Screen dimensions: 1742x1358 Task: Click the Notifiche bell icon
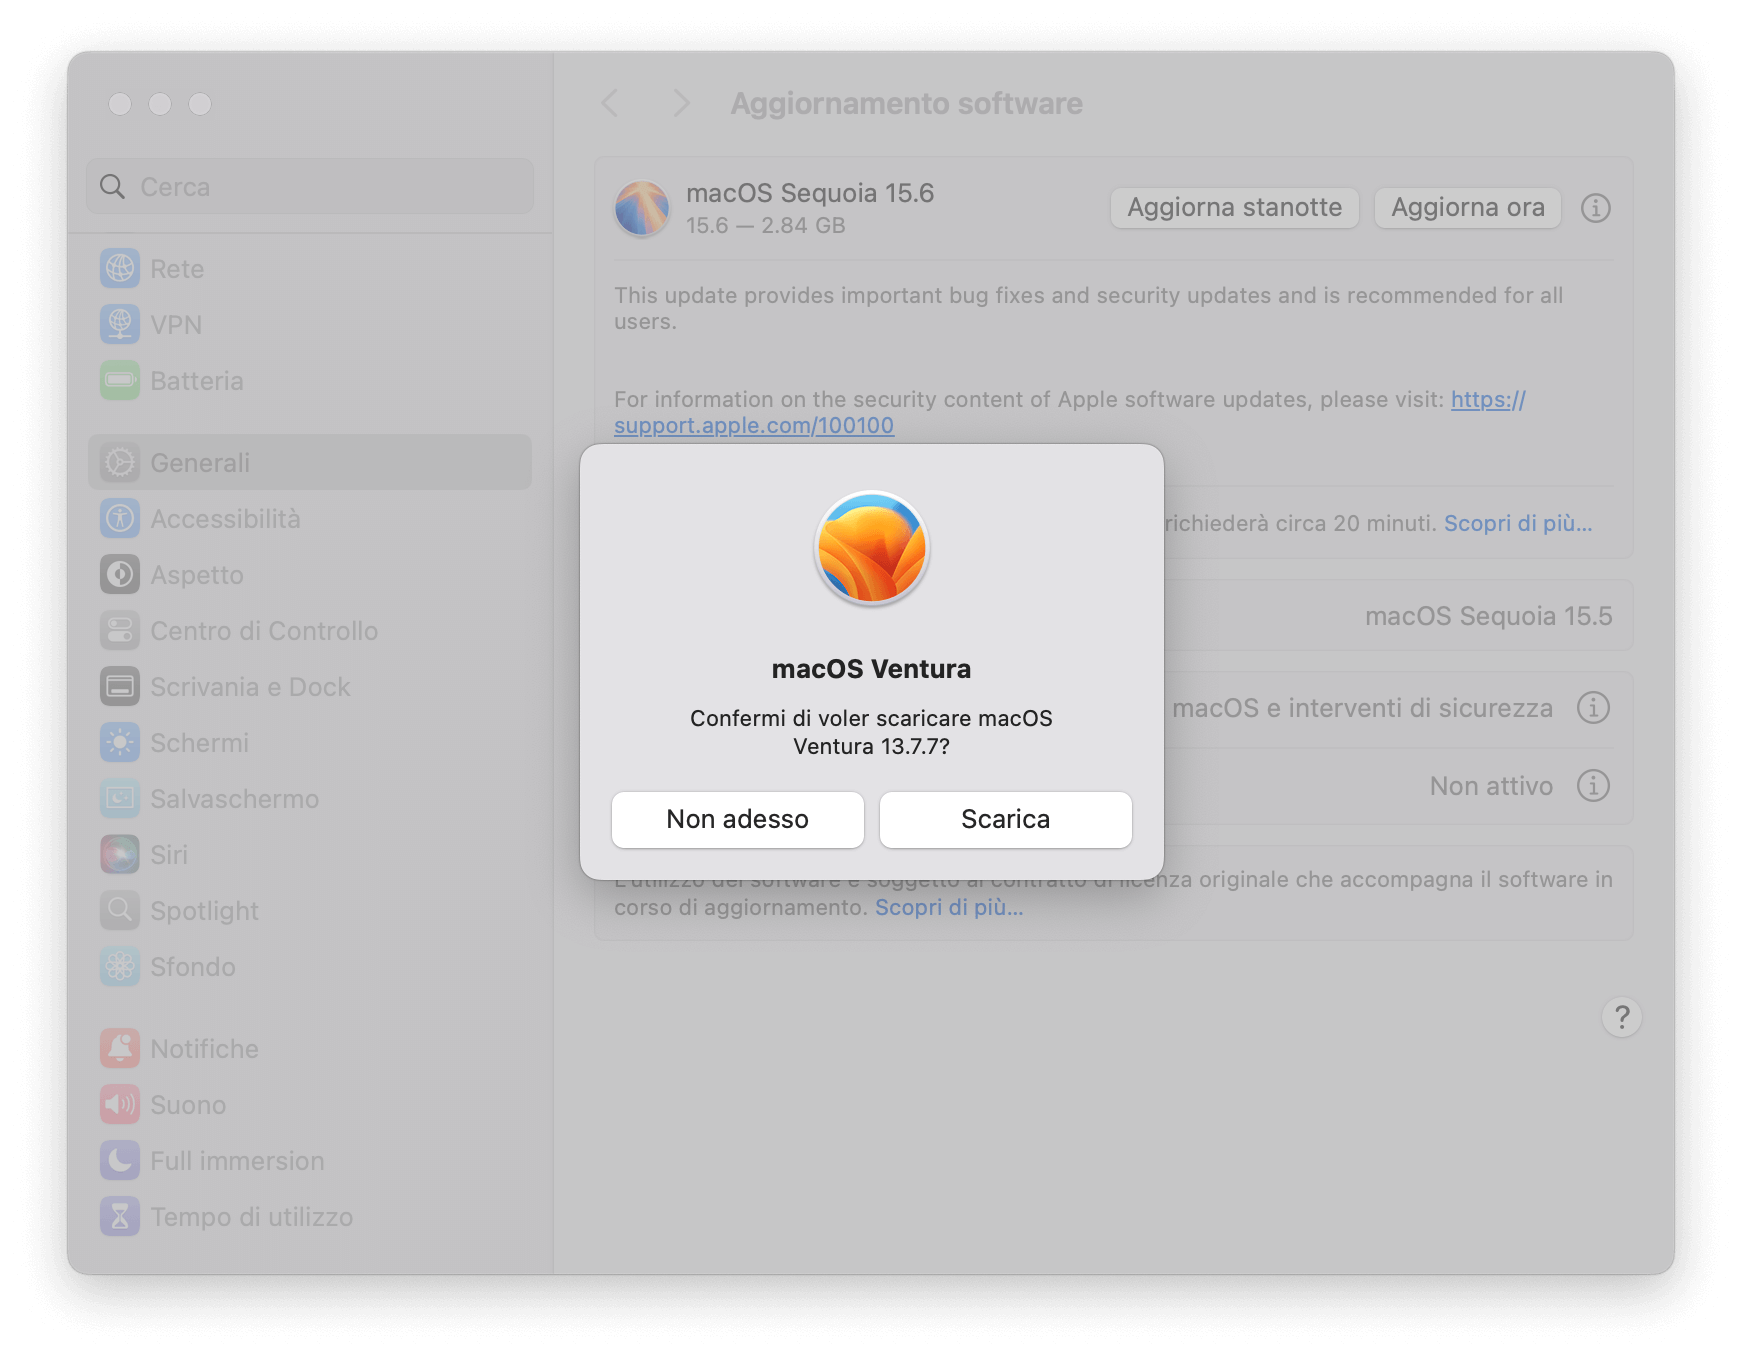[x=120, y=1049]
